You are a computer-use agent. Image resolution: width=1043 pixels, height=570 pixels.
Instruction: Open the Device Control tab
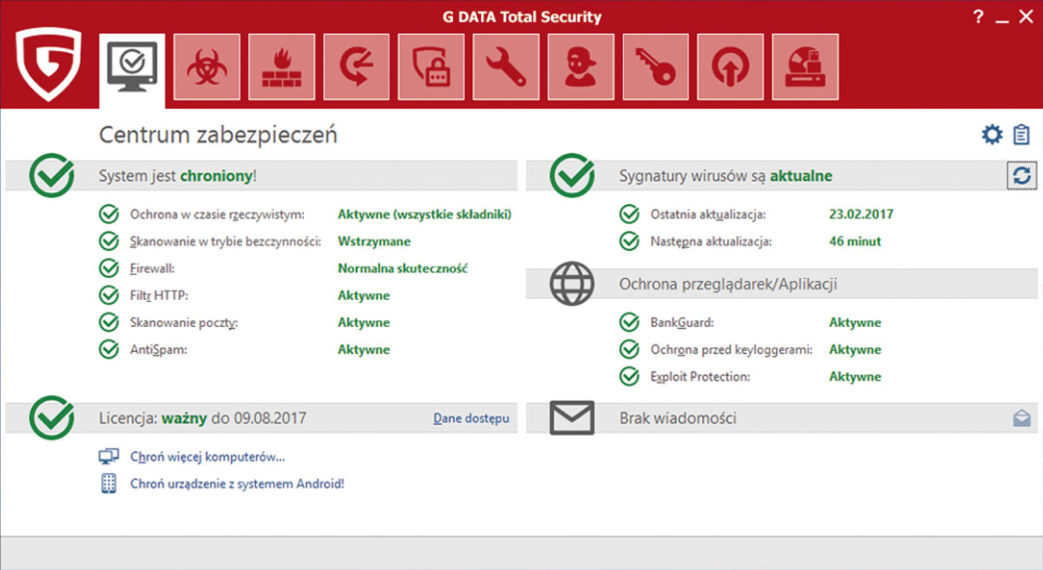pyautogui.click(x=805, y=67)
